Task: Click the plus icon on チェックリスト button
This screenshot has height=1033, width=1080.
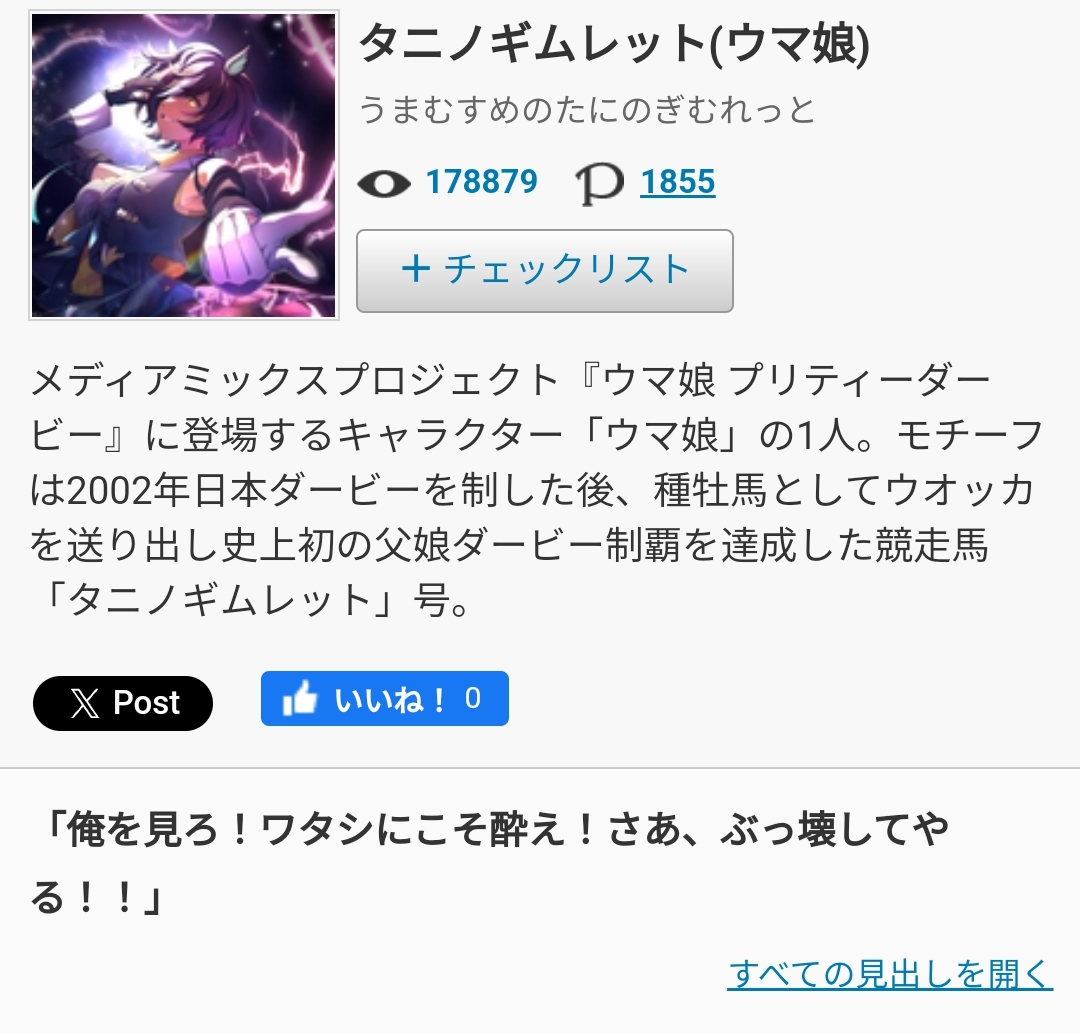Action: coord(416,269)
